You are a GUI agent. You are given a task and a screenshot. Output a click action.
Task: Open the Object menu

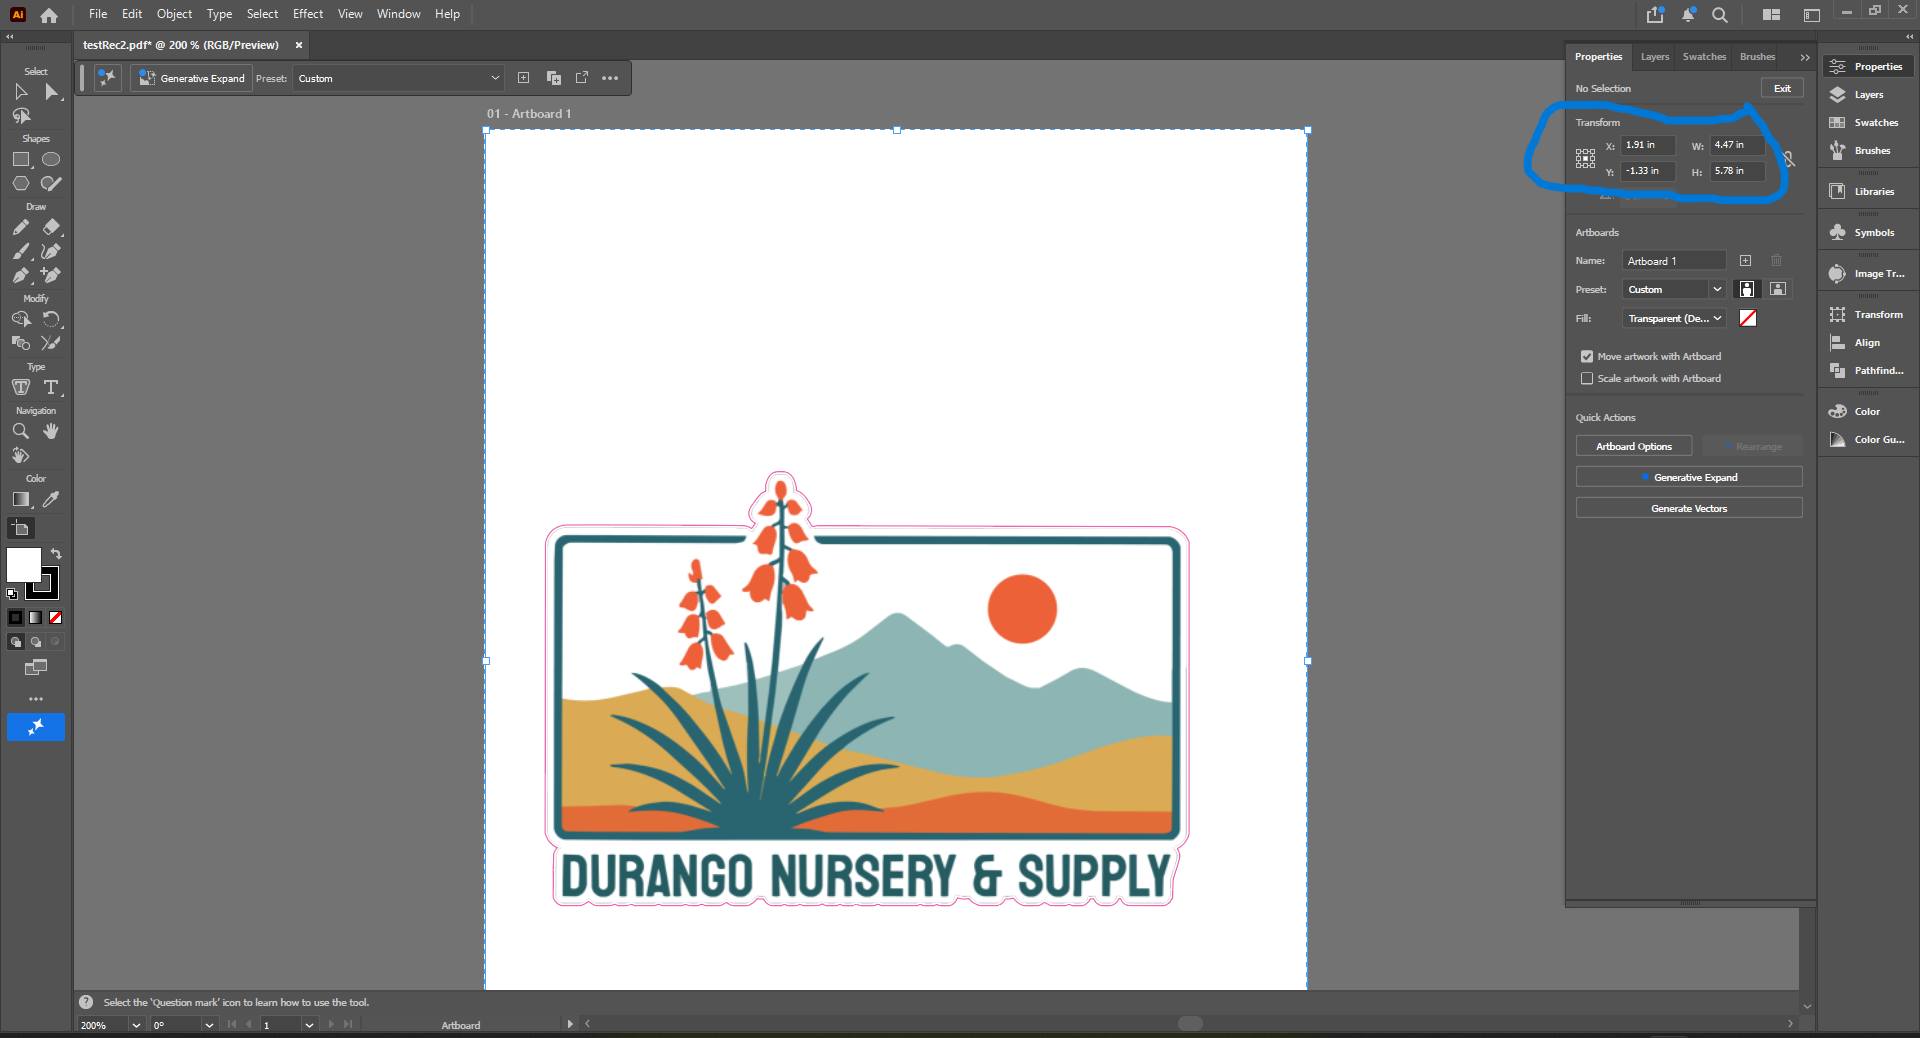(x=174, y=14)
